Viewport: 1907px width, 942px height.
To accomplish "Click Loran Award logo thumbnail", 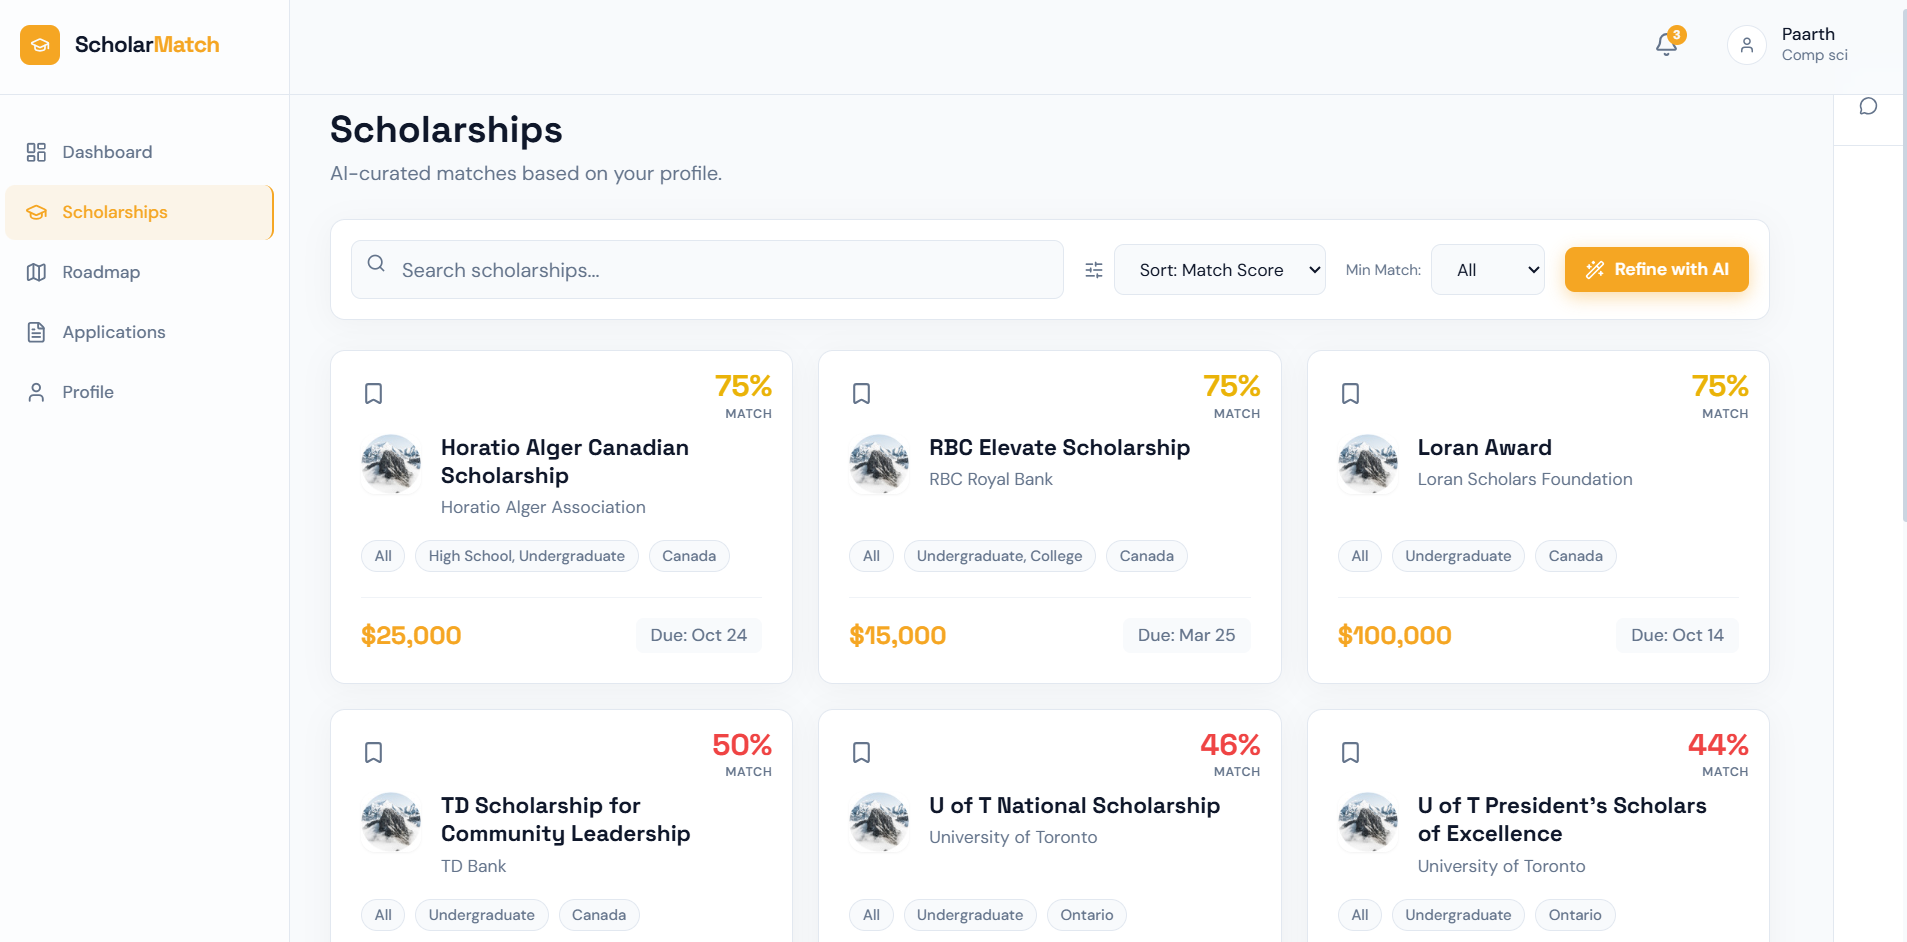I will pyautogui.click(x=1367, y=464).
